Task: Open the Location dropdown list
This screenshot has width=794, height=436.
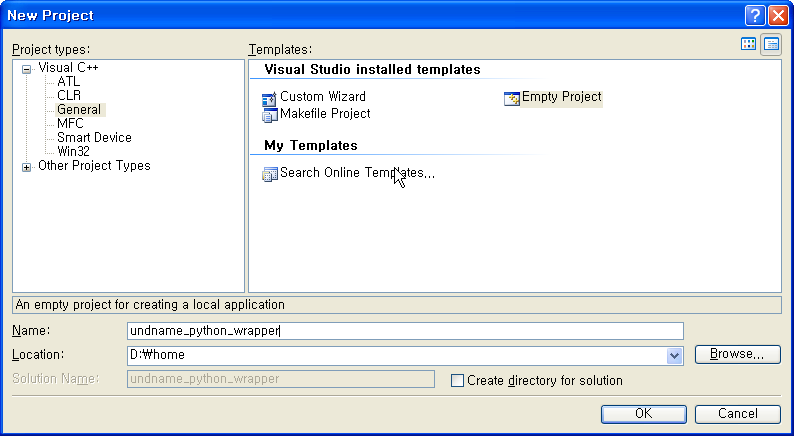Action: click(x=674, y=356)
